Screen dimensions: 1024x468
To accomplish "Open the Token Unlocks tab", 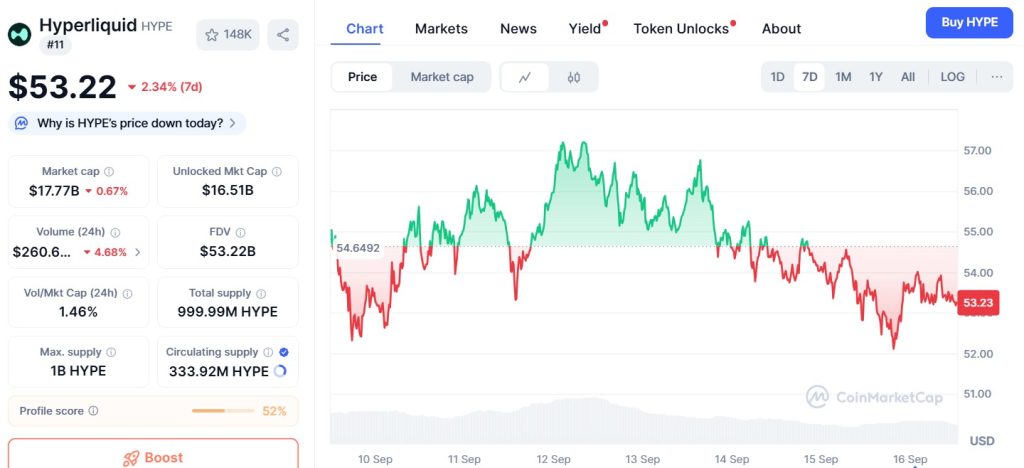I will (681, 29).
